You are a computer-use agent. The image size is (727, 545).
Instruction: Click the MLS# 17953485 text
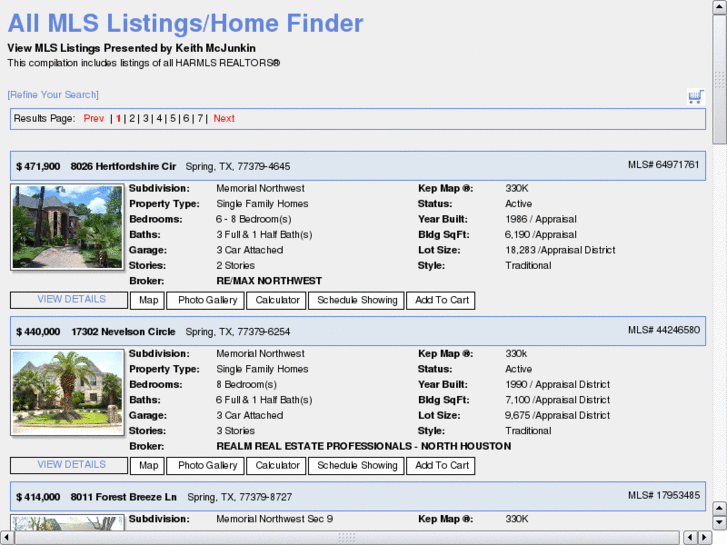tap(664, 495)
